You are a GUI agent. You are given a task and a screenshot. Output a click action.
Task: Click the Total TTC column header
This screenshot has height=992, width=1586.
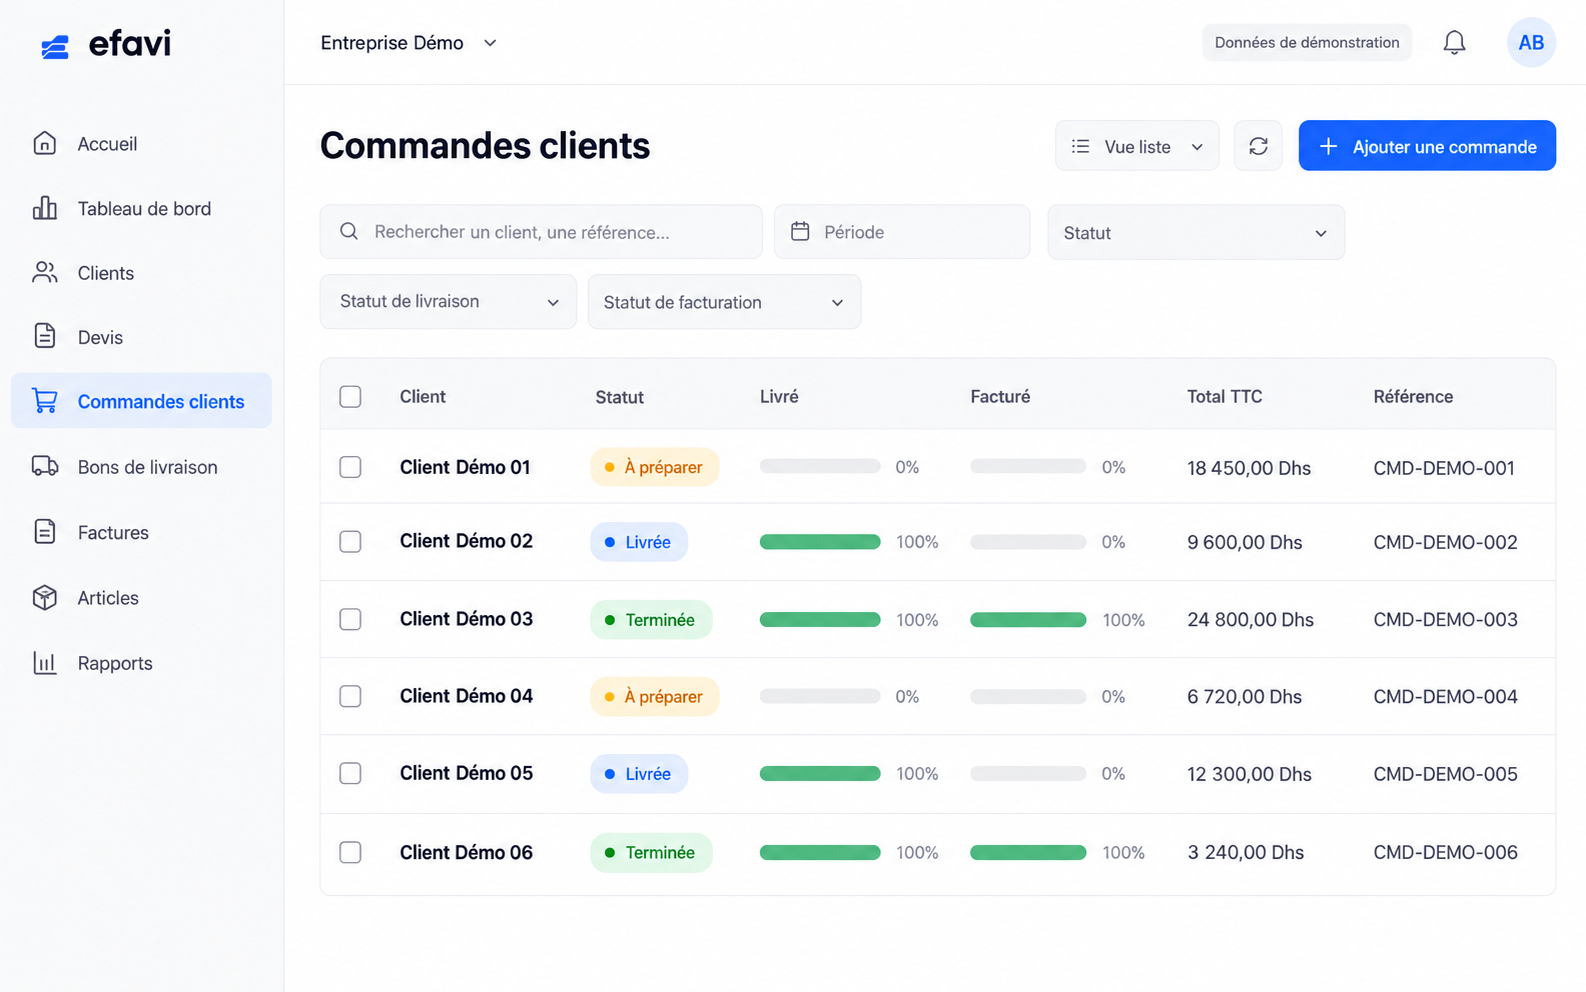1224,396
